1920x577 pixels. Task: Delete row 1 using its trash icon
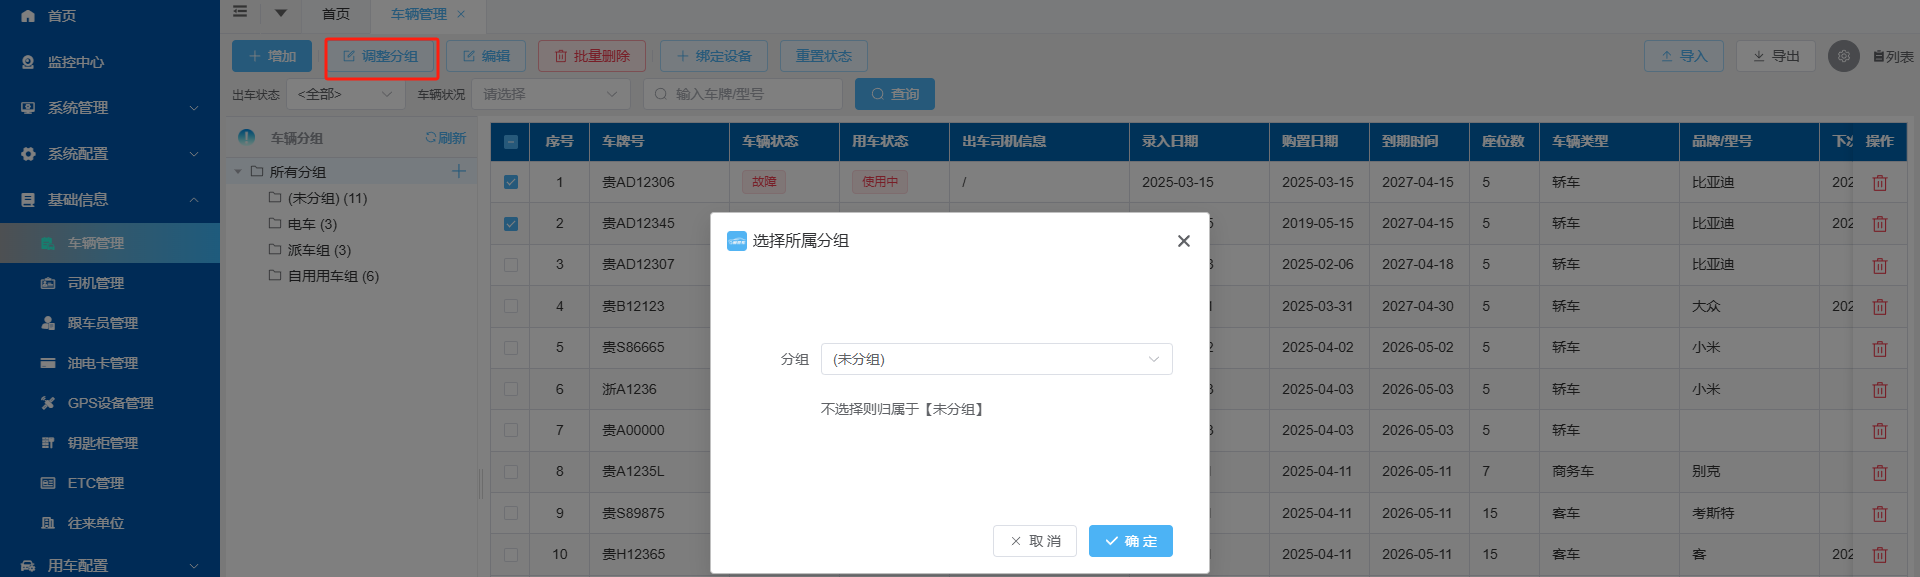coord(1879,183)
